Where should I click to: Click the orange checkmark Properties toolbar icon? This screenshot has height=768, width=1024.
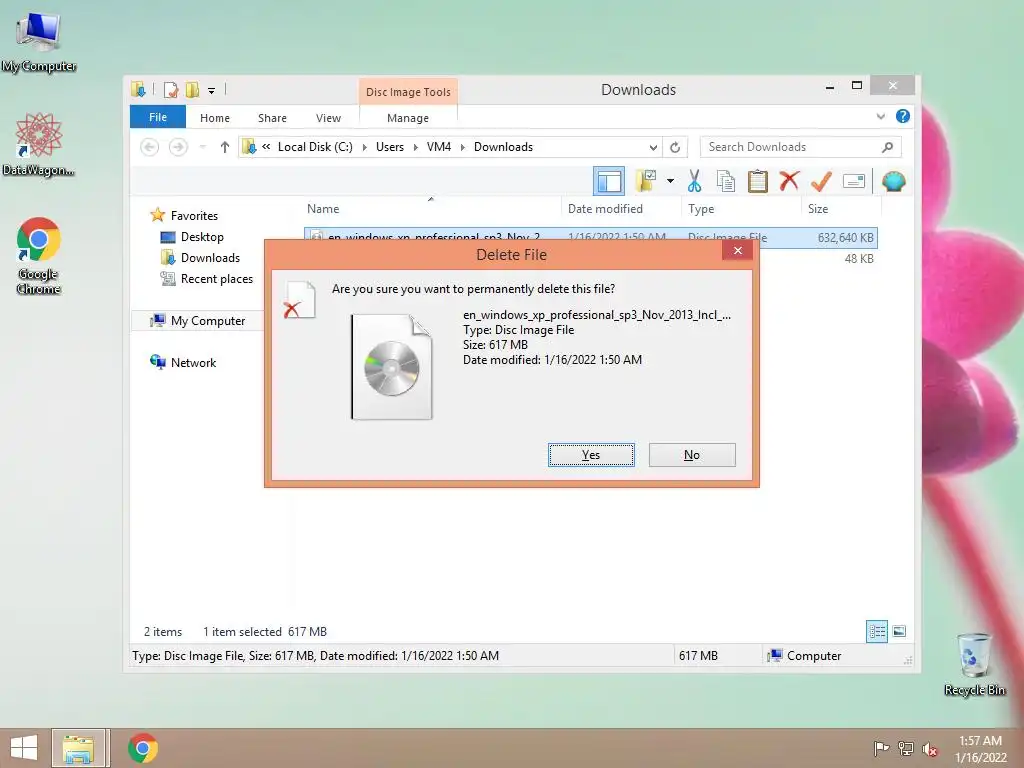pyautogui.click(x=821, y=181)
